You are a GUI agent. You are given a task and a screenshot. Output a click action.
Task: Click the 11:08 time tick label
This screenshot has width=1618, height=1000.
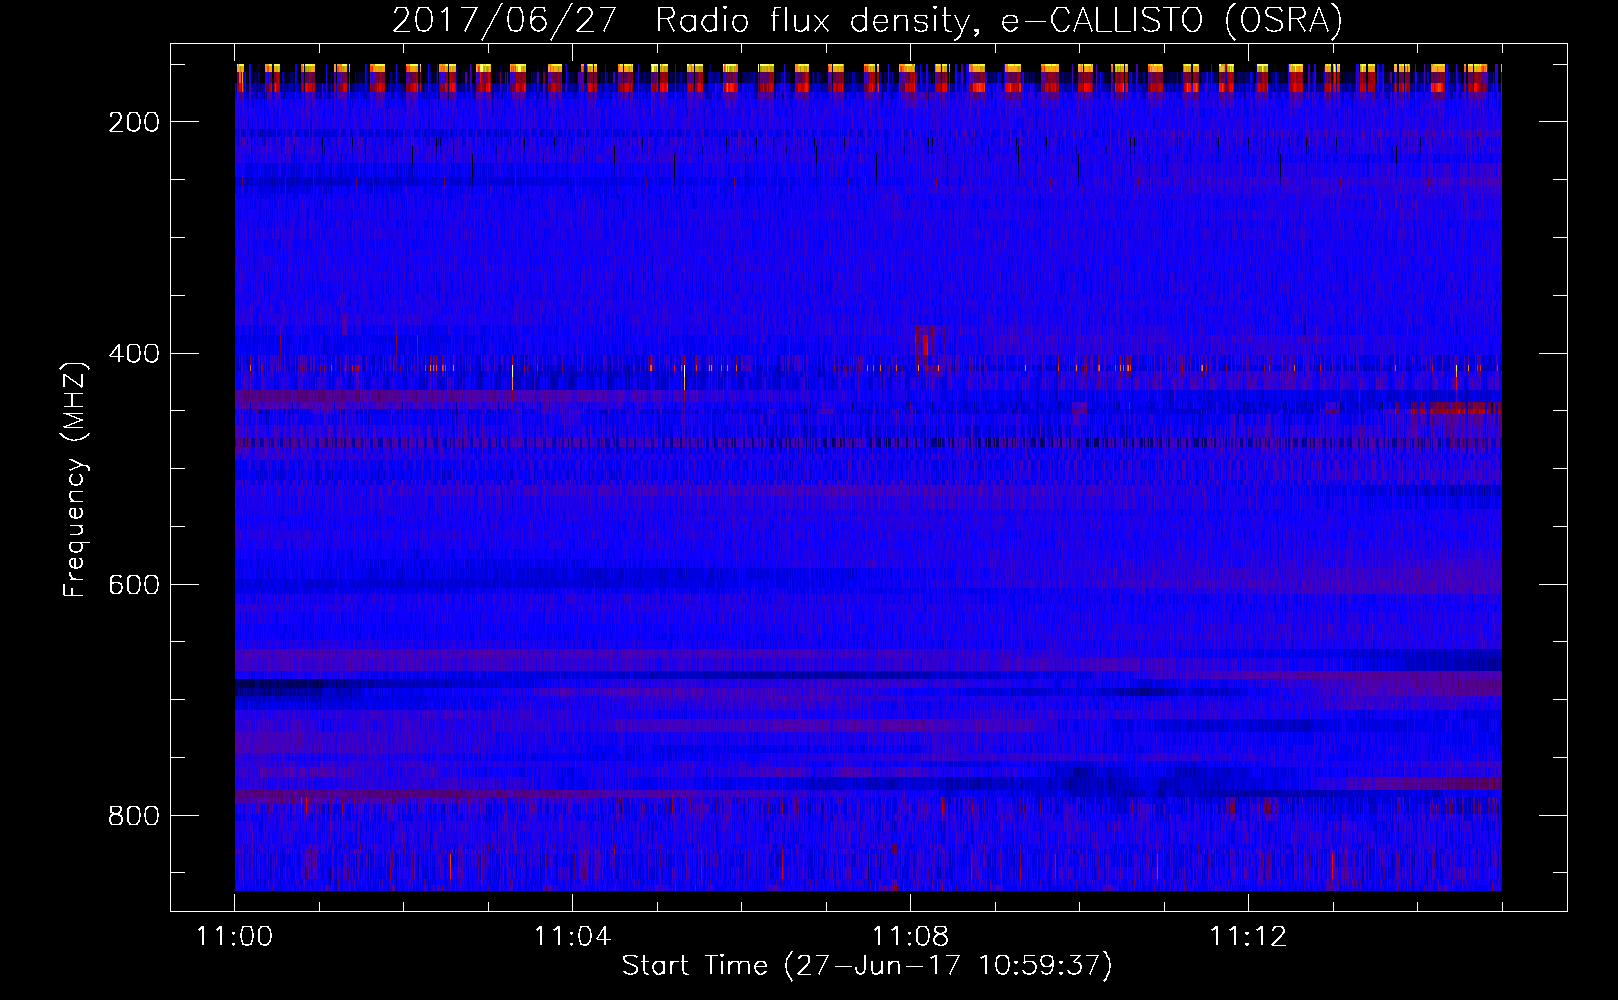tap(910, 936)
